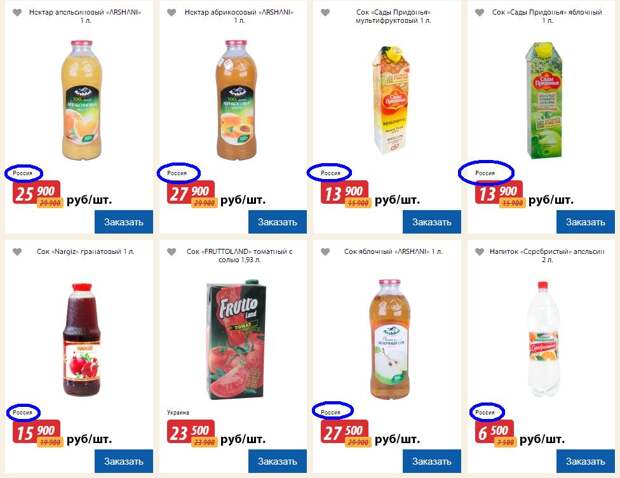Click Заказать for the Nargiz pomegranate juice
620x478 pixels.
124,461
